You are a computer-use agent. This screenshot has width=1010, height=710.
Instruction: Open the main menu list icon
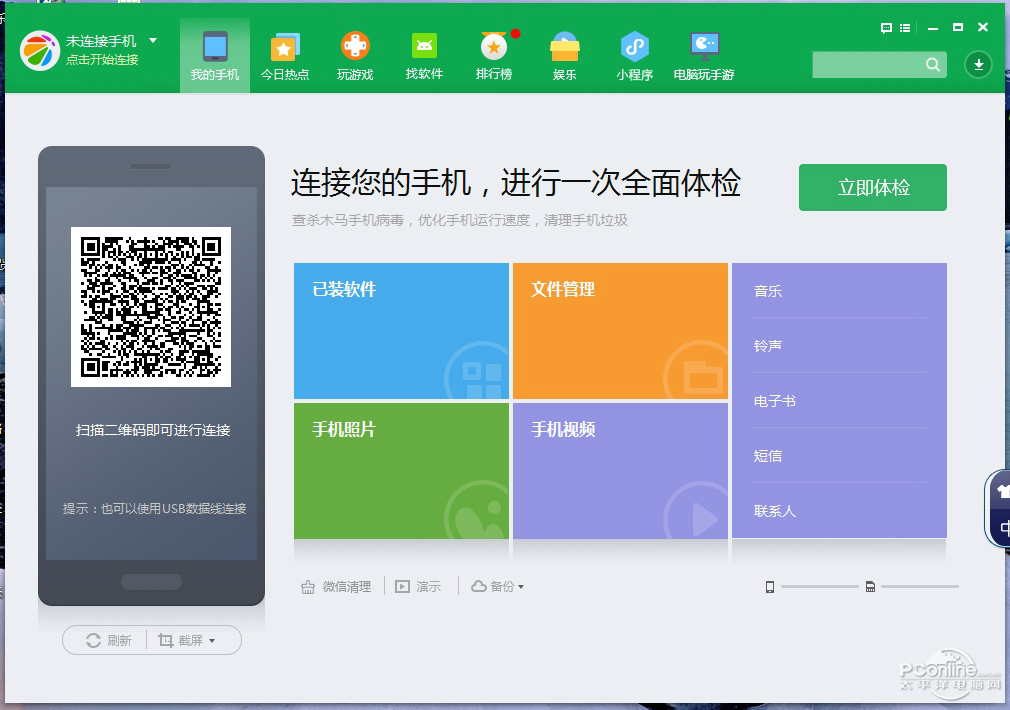click(x=905, y=28)
